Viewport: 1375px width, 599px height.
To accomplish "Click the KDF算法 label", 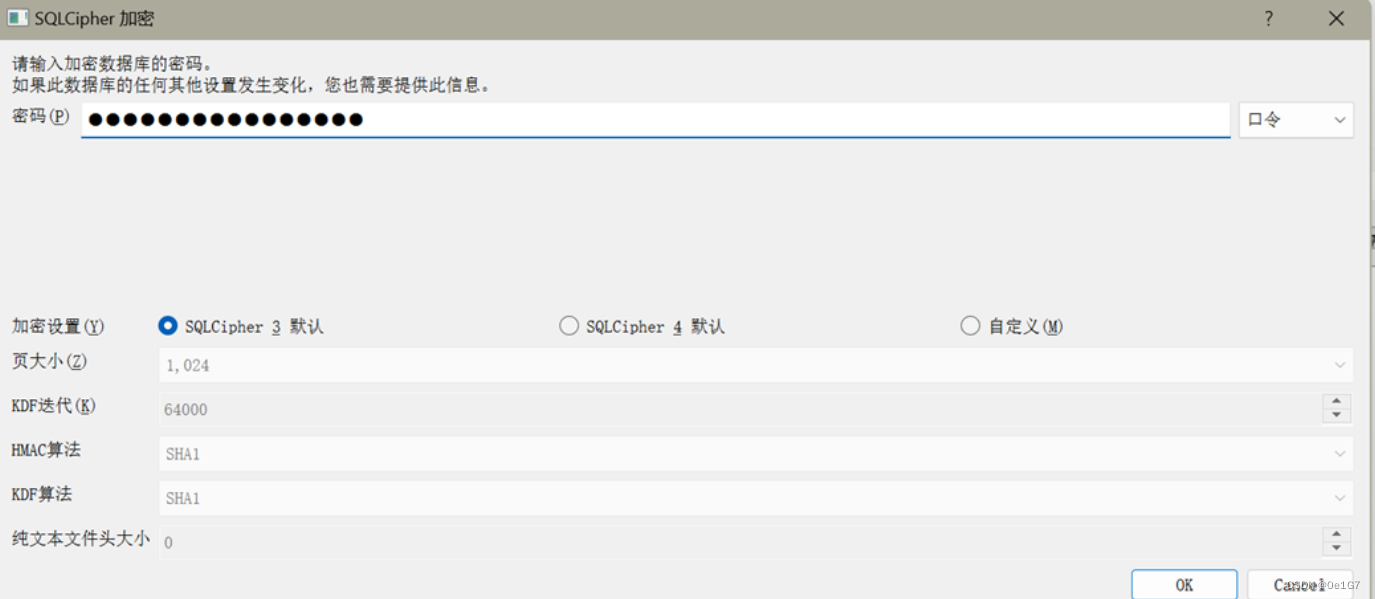I will pyautogui.click(x=42, y=494).
